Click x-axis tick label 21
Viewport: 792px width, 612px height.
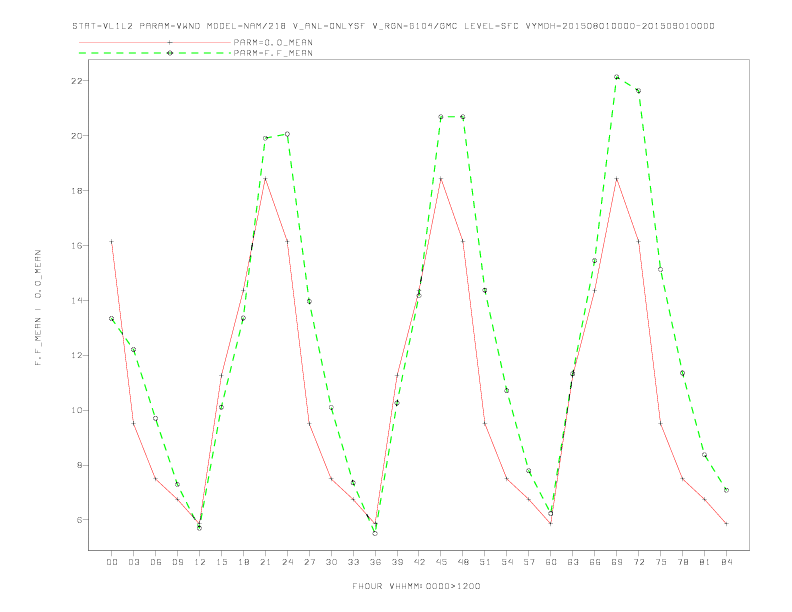point(265,562)
